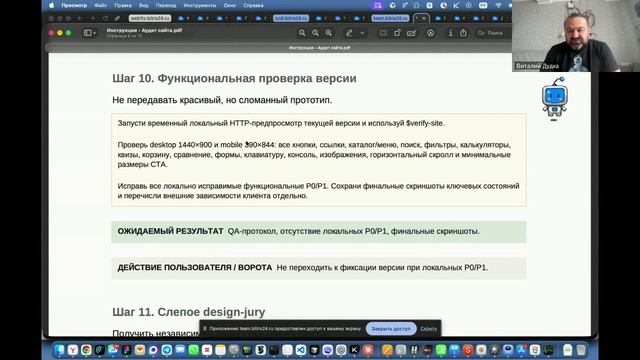This screenshot has width=640, height=360.
Task: Zoom out using the middle magnifier icon
Action: pyautogui.click(x=316, y=33)
